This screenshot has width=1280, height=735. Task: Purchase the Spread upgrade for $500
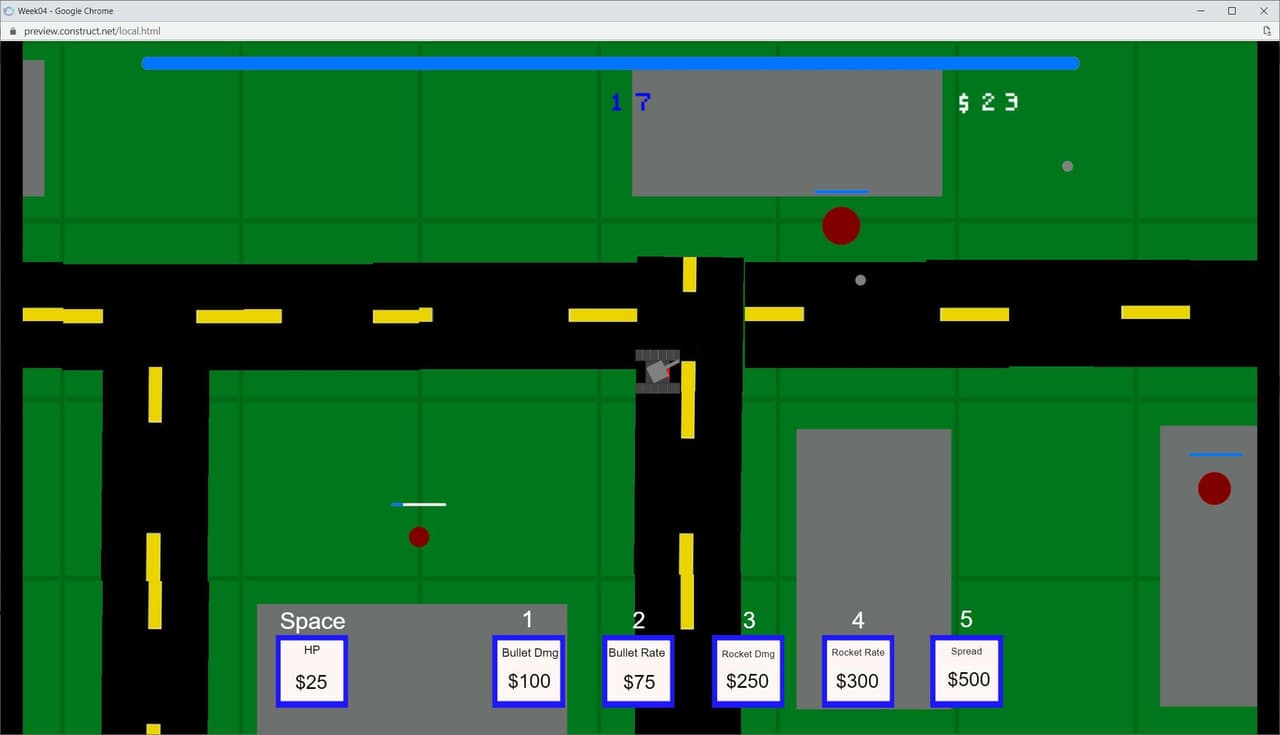click(x=967, y=671)
